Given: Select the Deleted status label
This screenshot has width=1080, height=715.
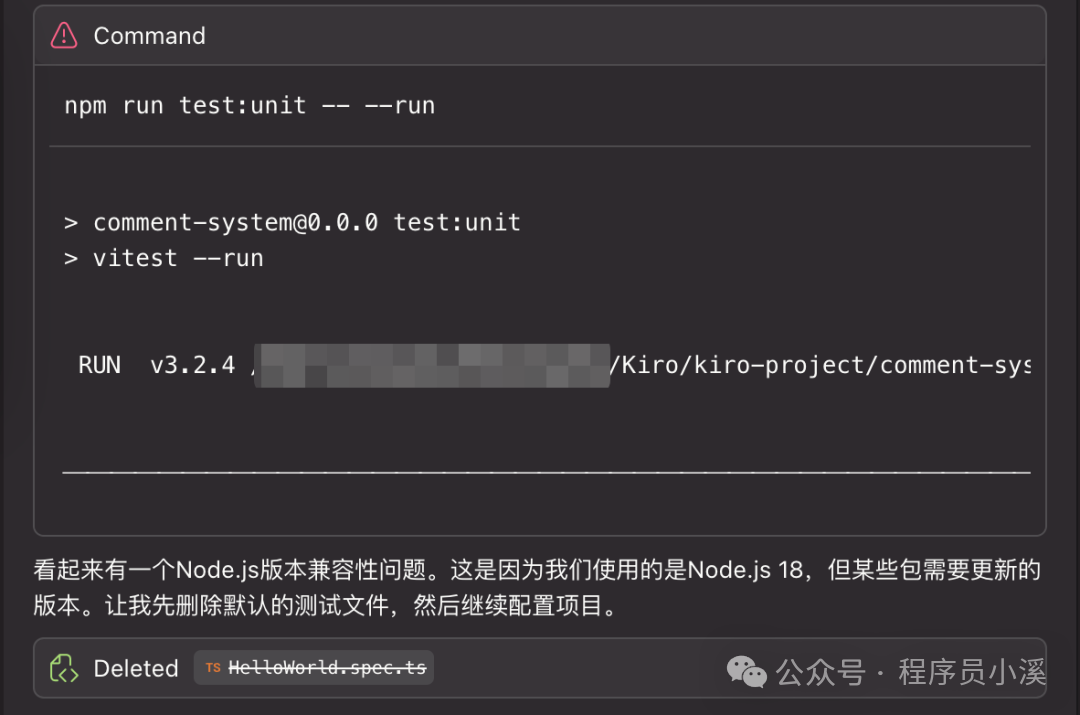Looking at the screenshot, I should [x=135, y=668].
